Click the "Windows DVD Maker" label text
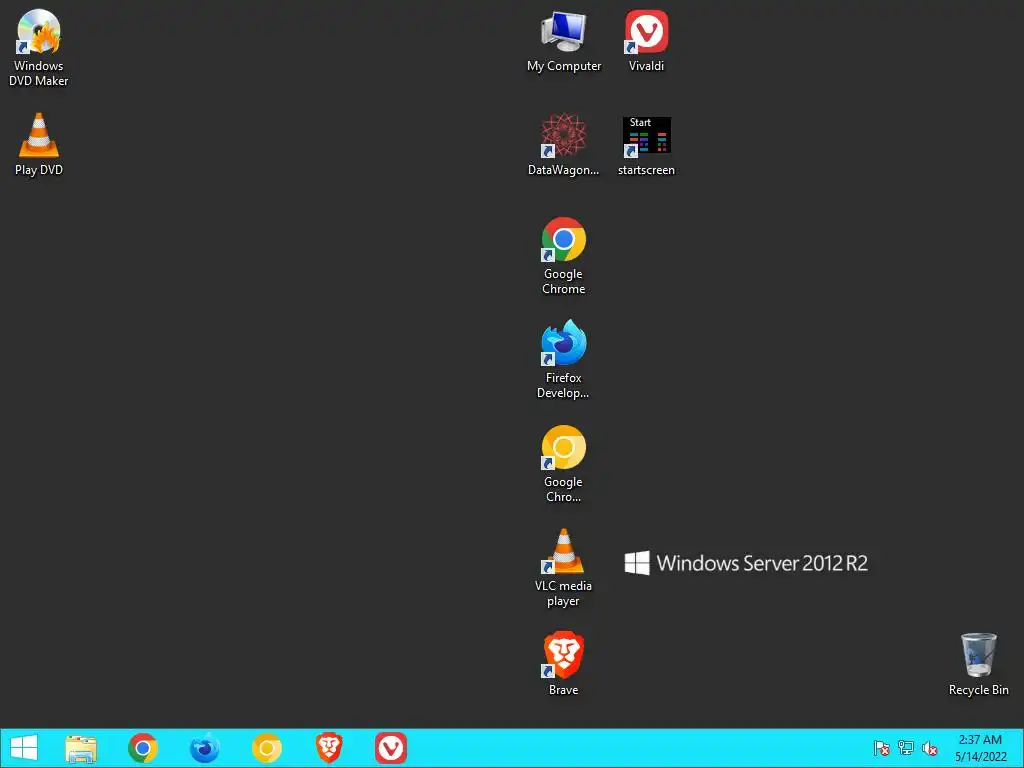 click(x=39, y=73)
